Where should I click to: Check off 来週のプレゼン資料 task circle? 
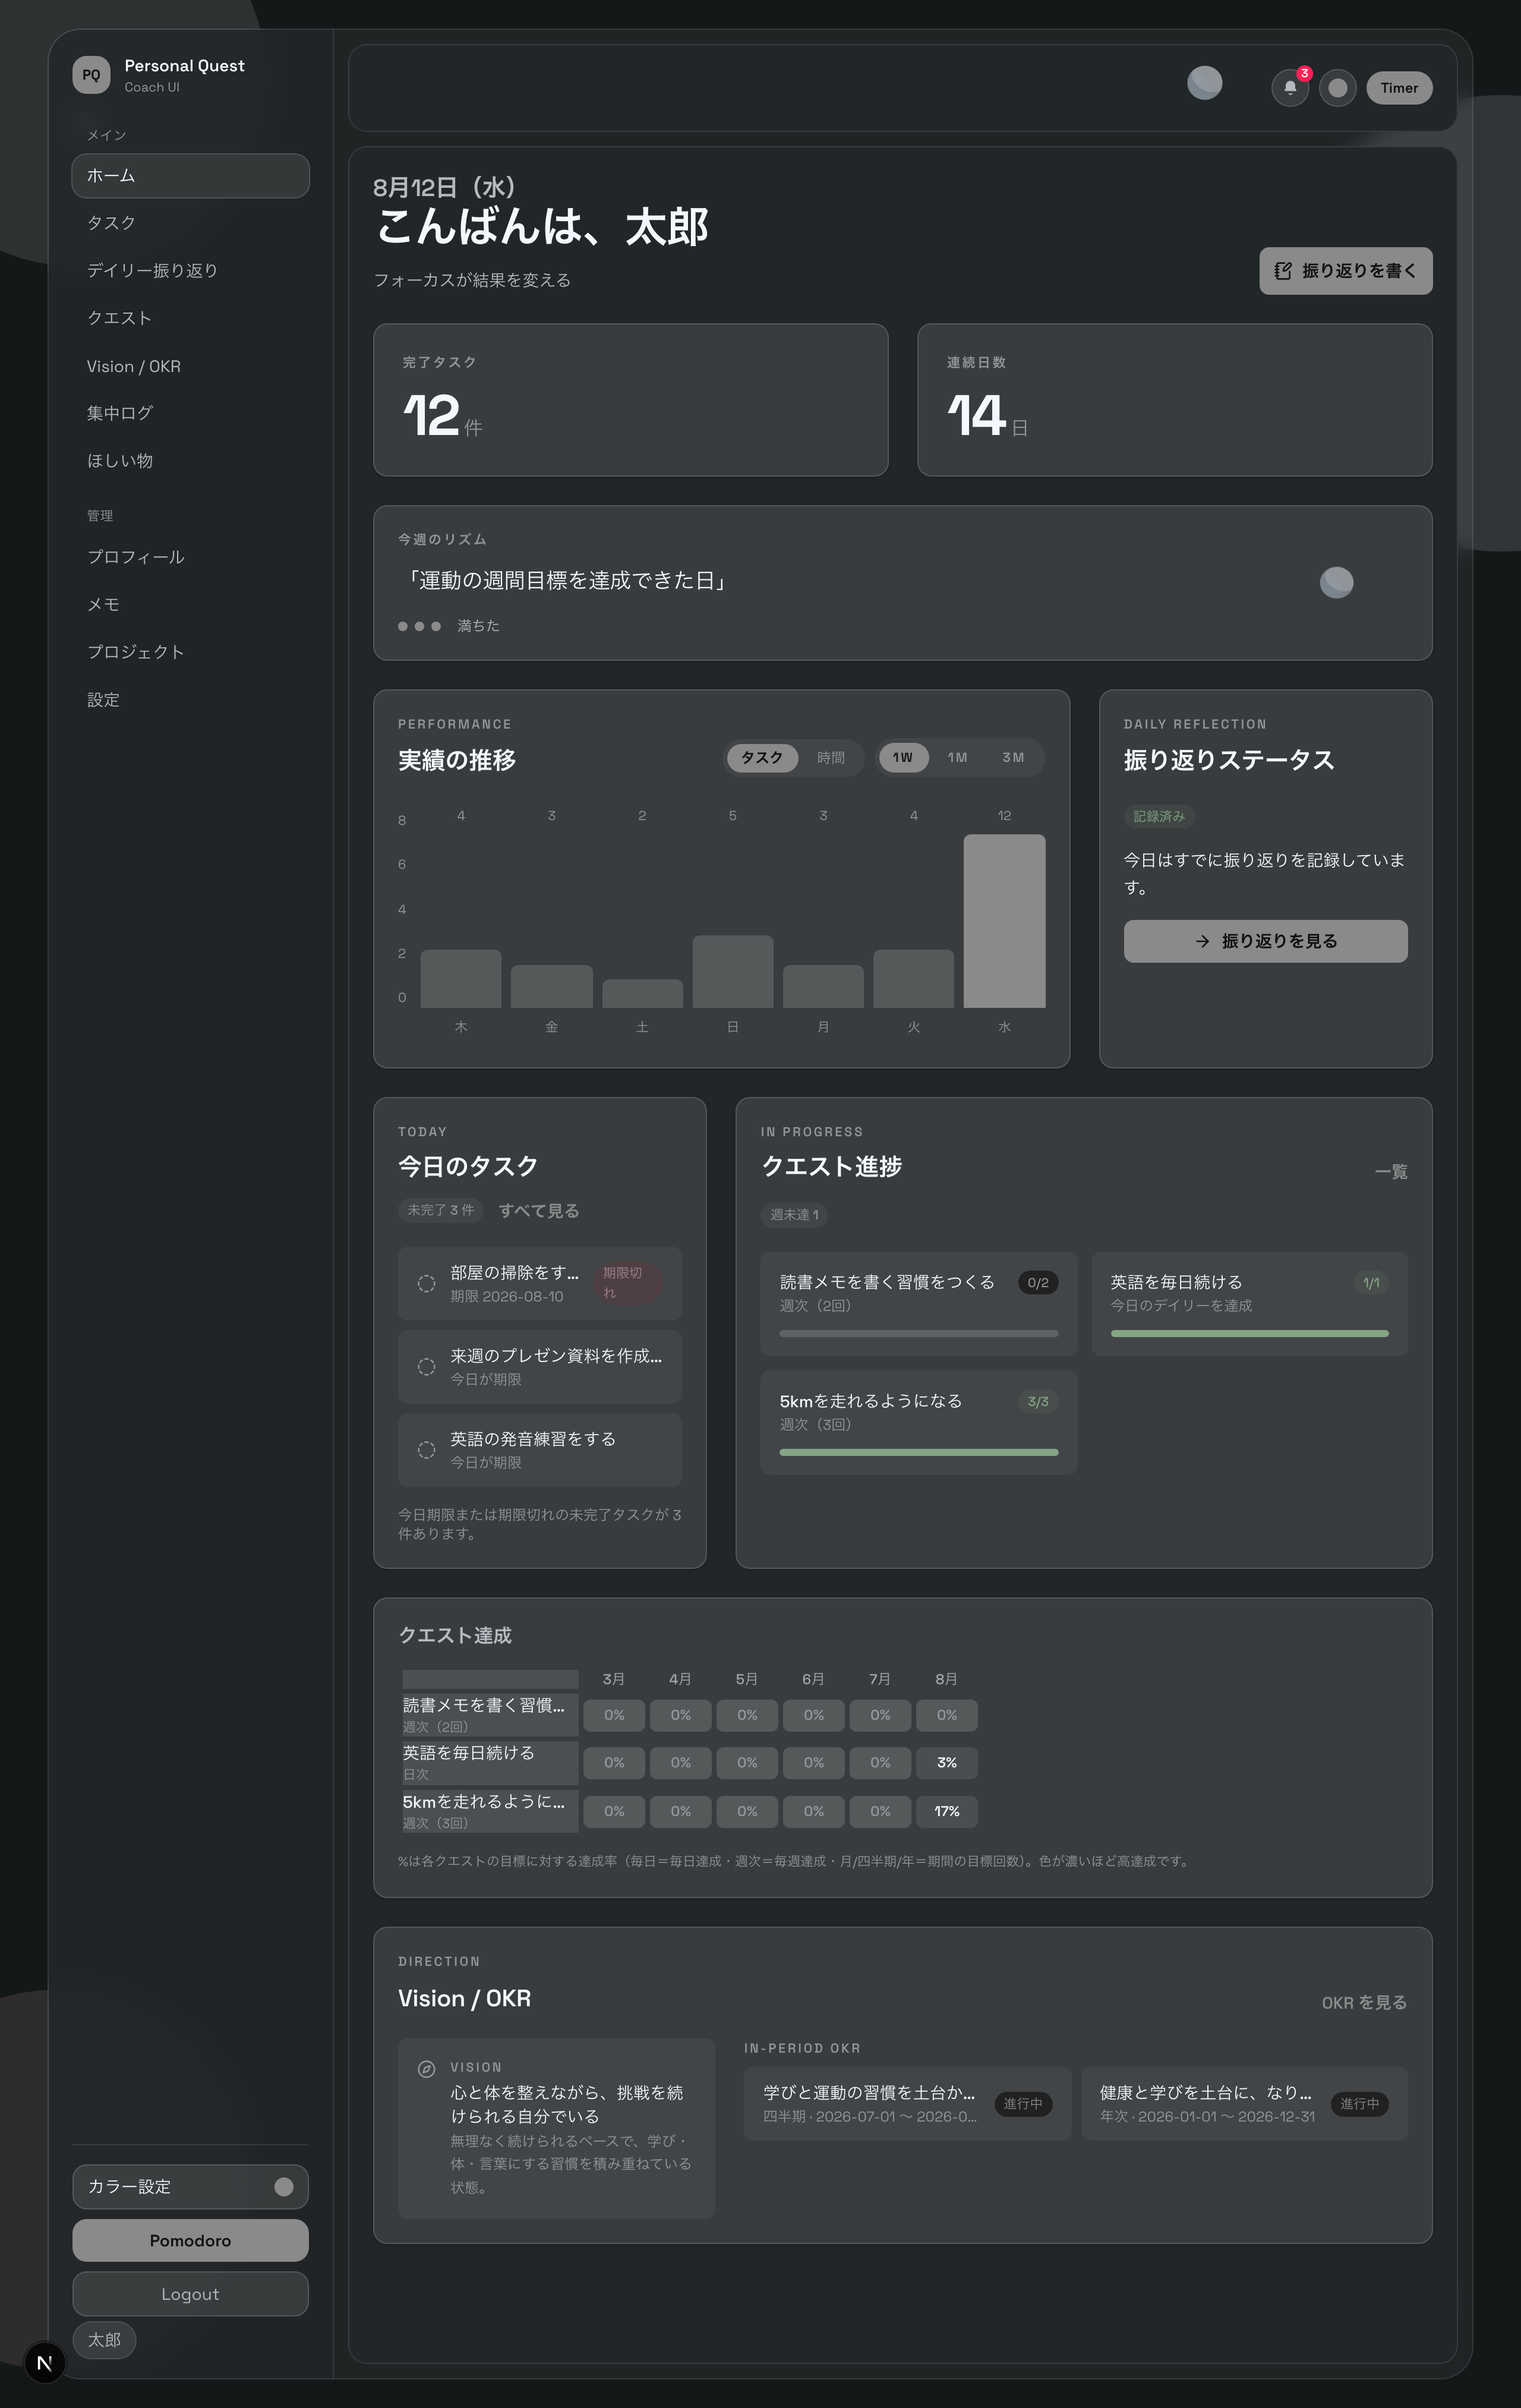pos(426,1366)
